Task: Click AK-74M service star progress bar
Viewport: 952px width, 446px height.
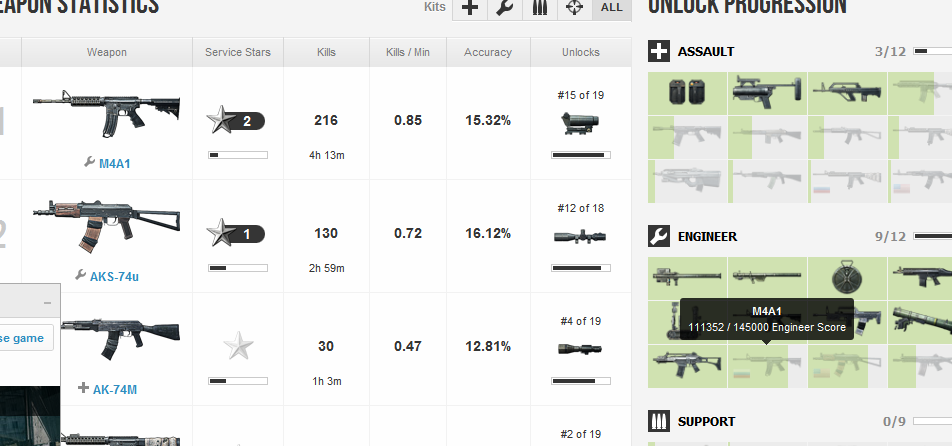Action: tap(238, 381)
